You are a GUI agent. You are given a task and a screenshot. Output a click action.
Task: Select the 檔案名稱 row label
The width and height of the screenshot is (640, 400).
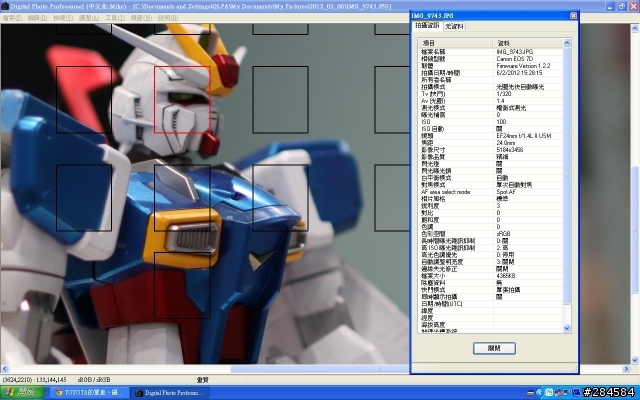[x=433, y=52]
